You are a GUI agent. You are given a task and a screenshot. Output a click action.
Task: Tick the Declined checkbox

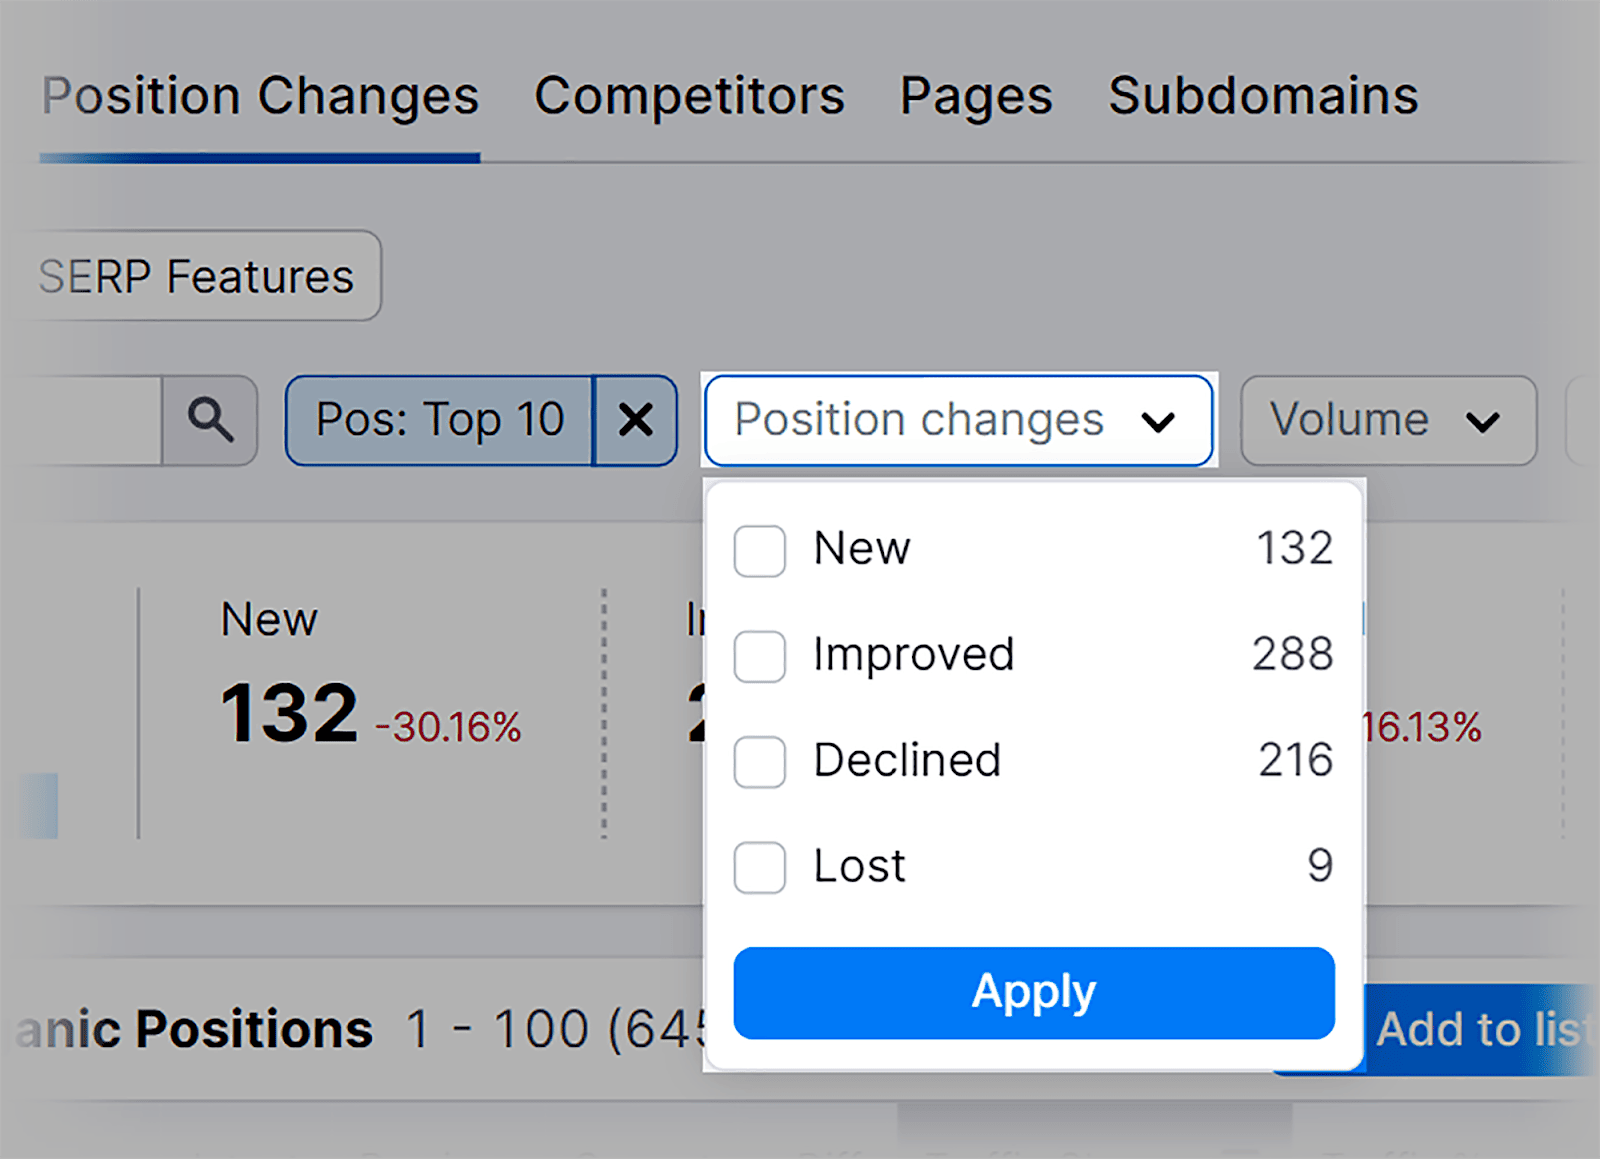click(x=759, y=762)
